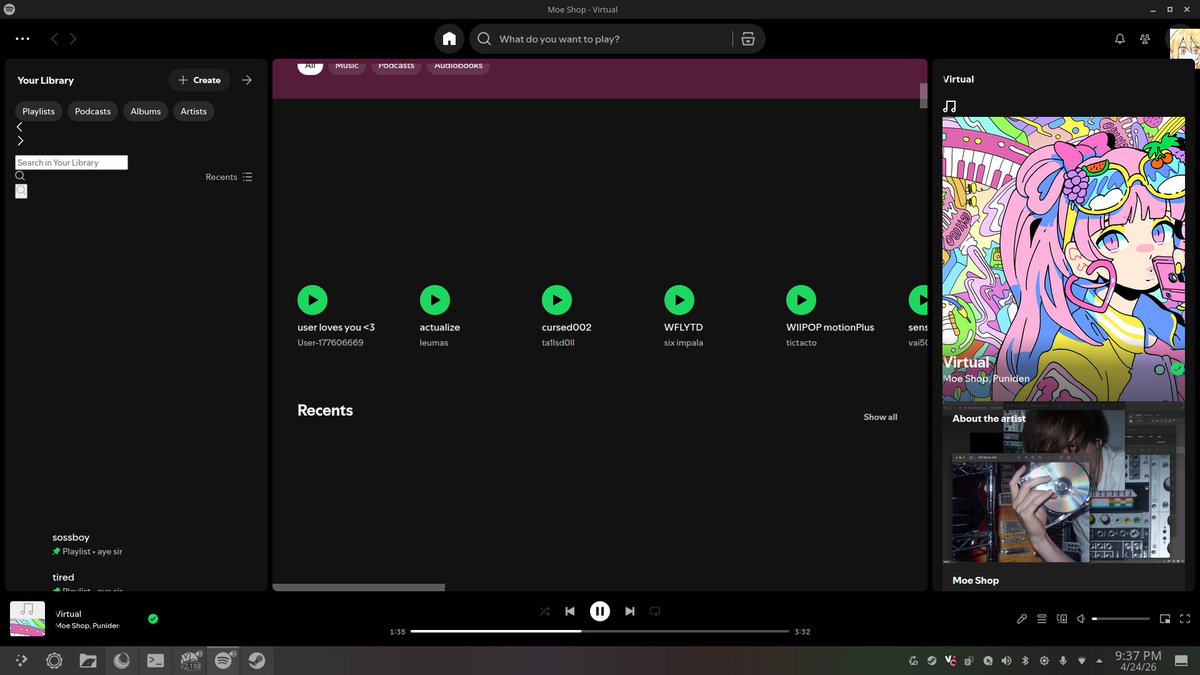This screenshot has width=1200, height=675.
Task: Open the Friend Activity icon
Action: click(x=1145, y=39)
